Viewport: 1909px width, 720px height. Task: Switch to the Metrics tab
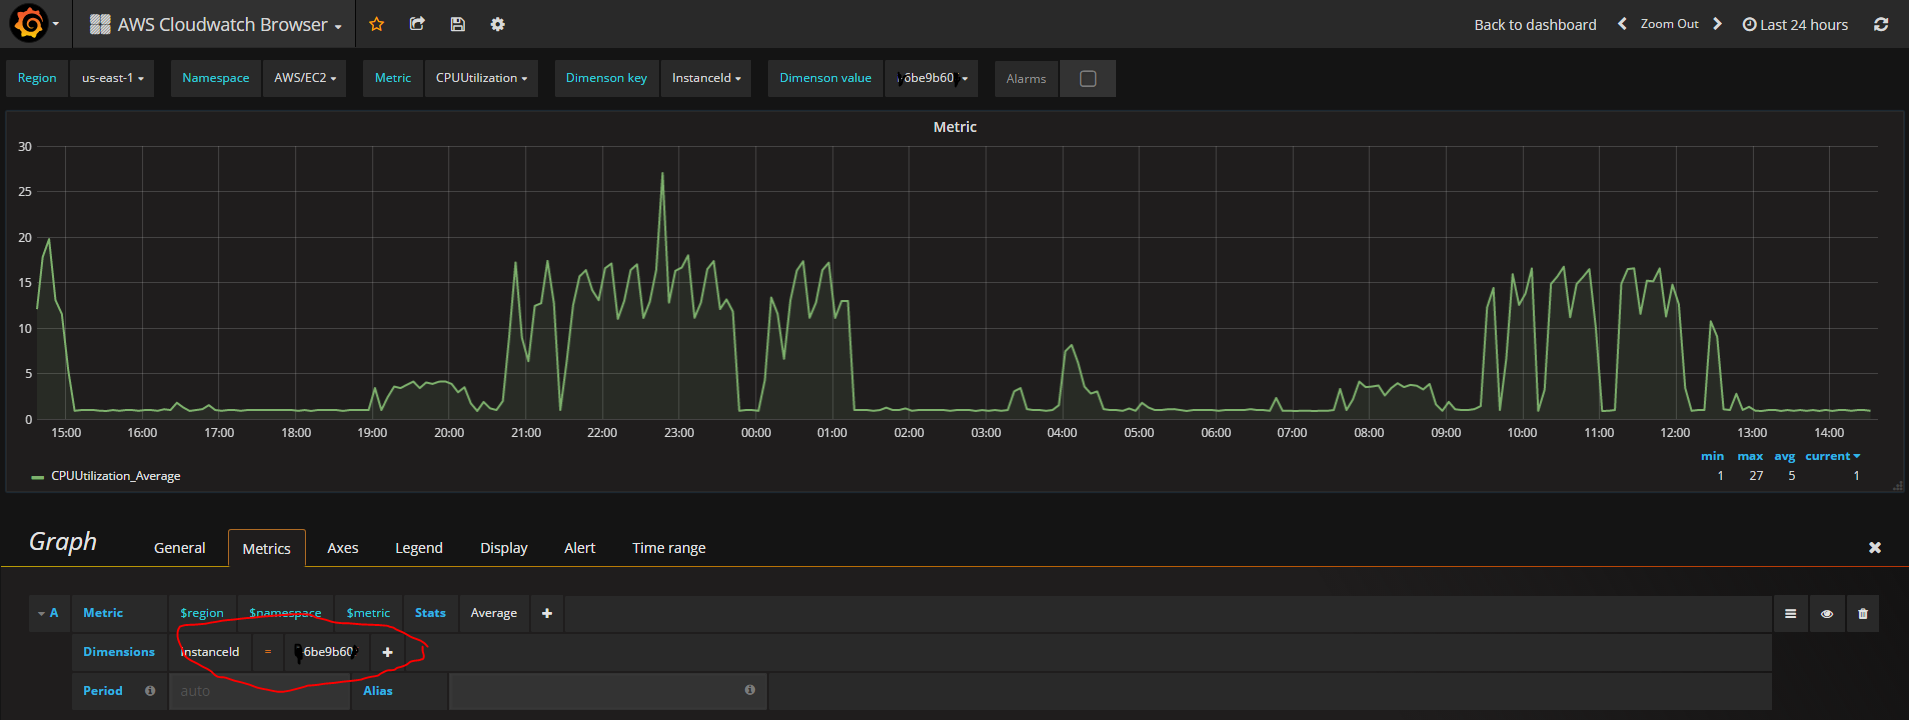pyautogui.click(x=267, y=548)
